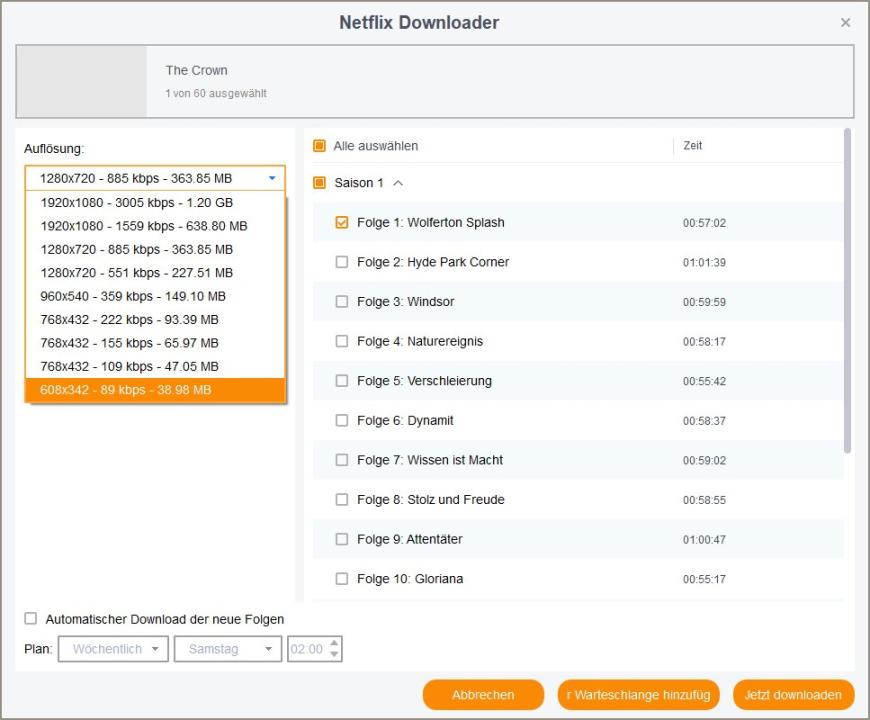The width and height of the screenshot is (870, 720).
Task: Toggle the Saison 1 checkbox
Action: (320, 183)
